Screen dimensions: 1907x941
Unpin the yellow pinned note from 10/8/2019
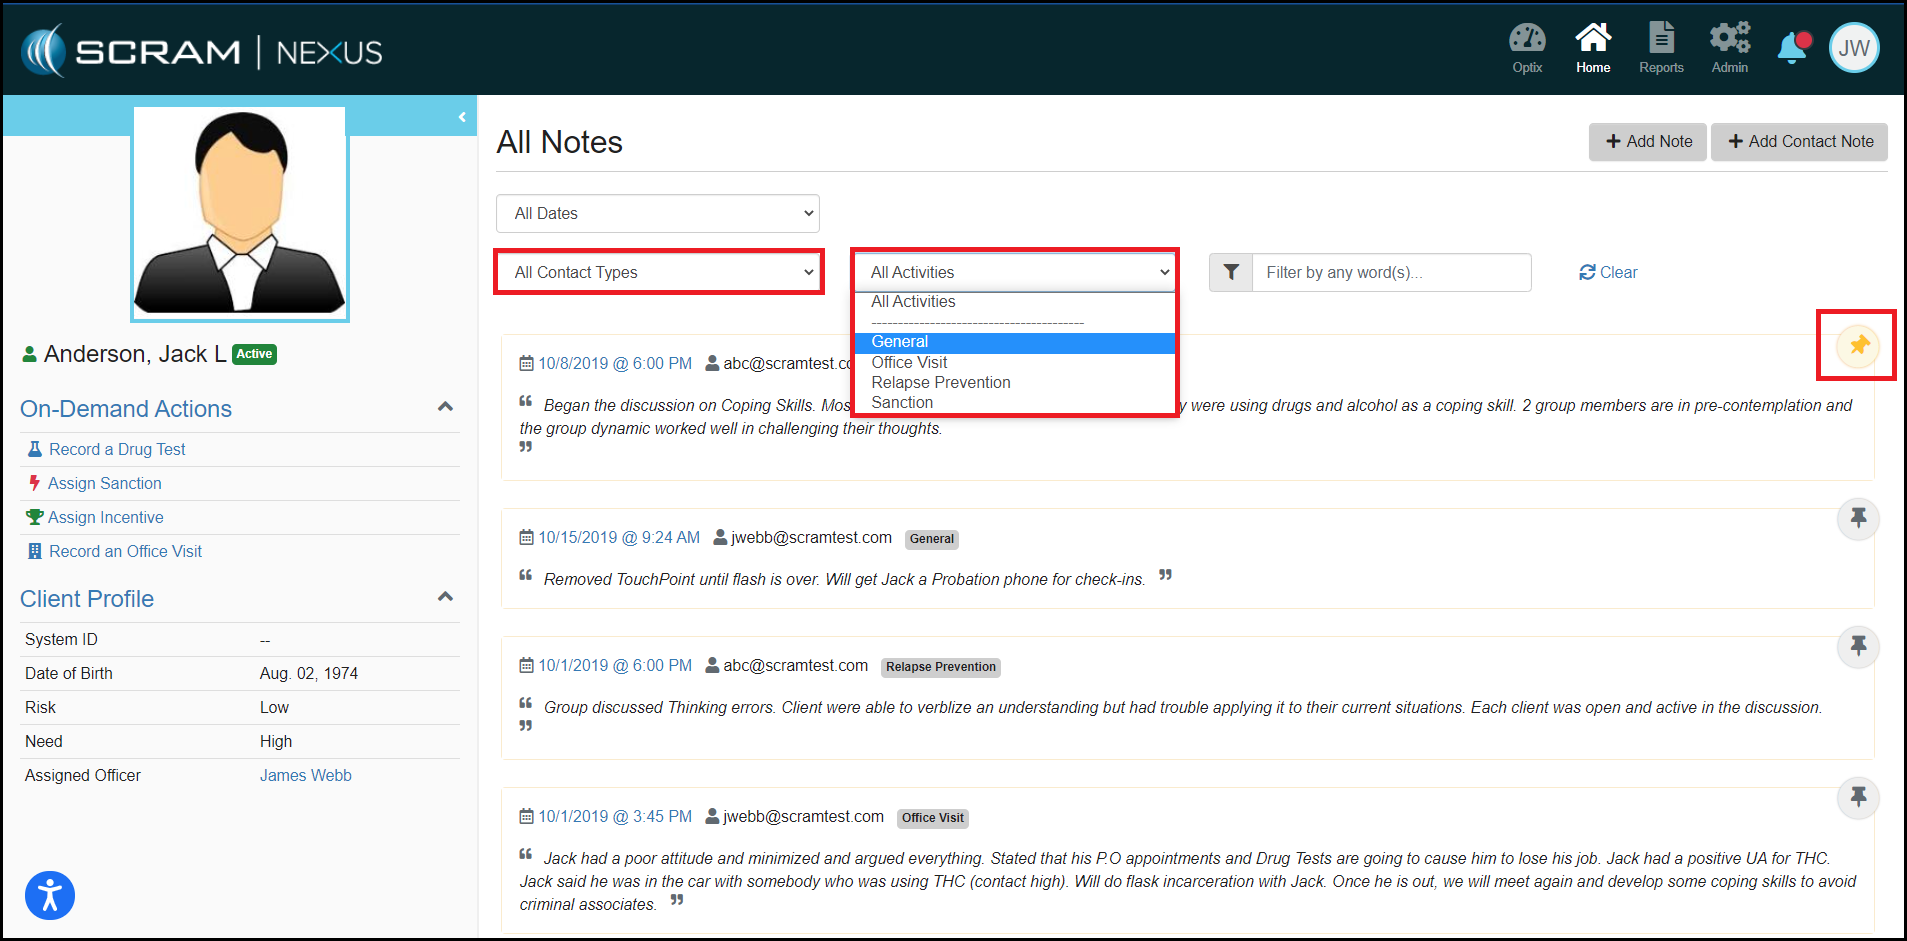(x=1858, y=346)
